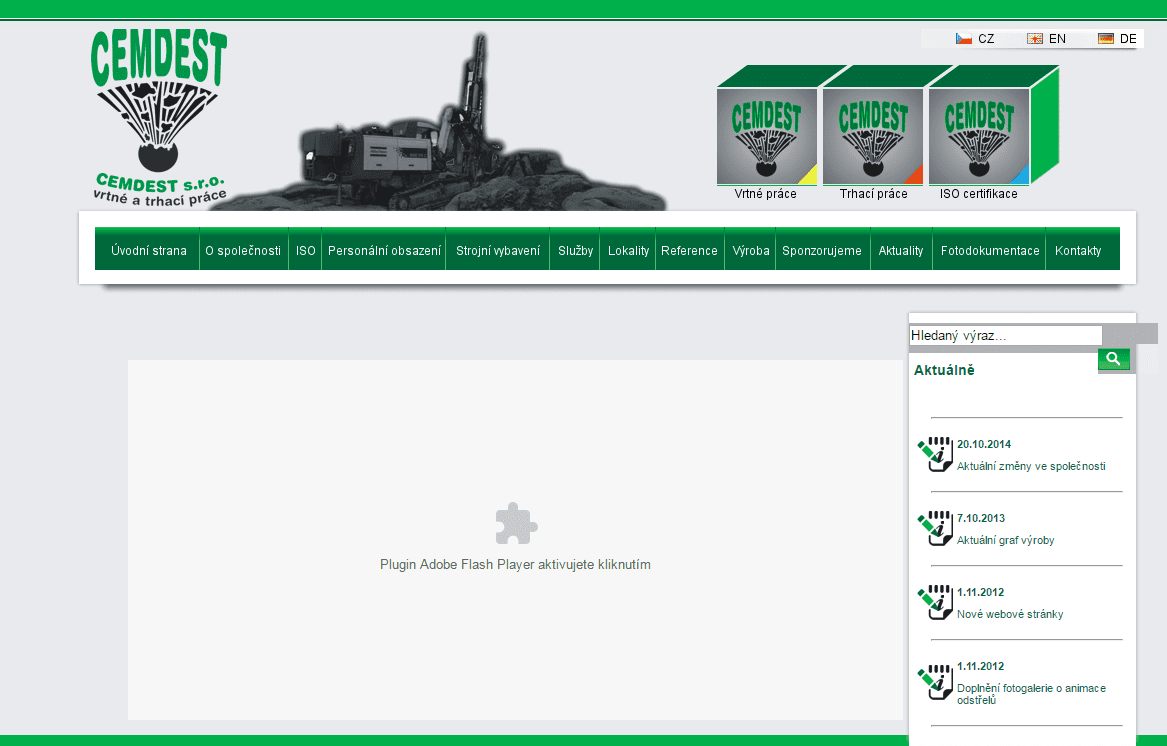This screenshot has width=1167, height=746.
Task: Click the Trhací práce caption link
Action: (x=874, y=194)
